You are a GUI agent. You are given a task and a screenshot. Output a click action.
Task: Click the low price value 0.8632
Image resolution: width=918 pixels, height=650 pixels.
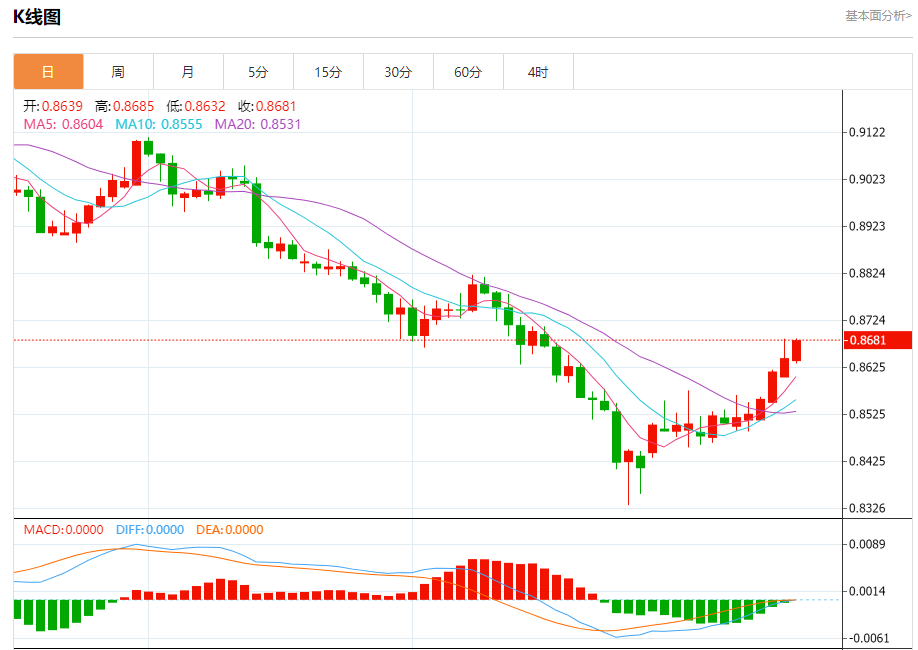(x=205, y=106)
